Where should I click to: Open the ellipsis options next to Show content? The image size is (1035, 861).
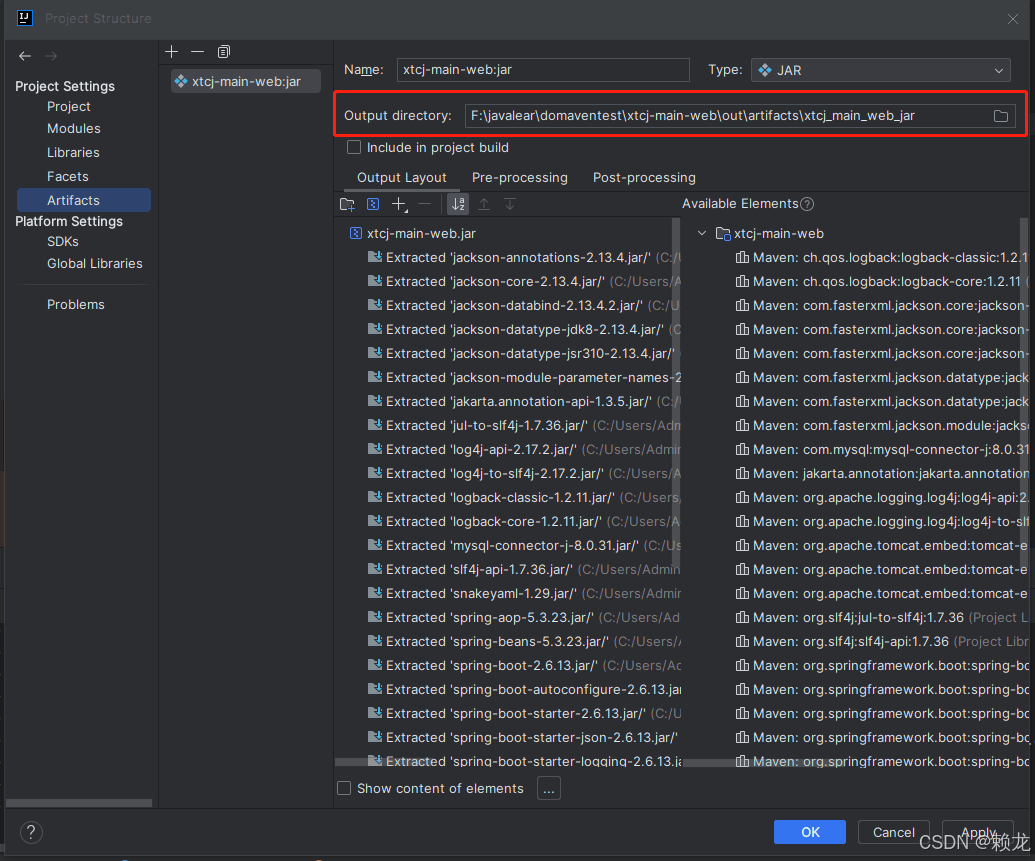tap(549, 788)
